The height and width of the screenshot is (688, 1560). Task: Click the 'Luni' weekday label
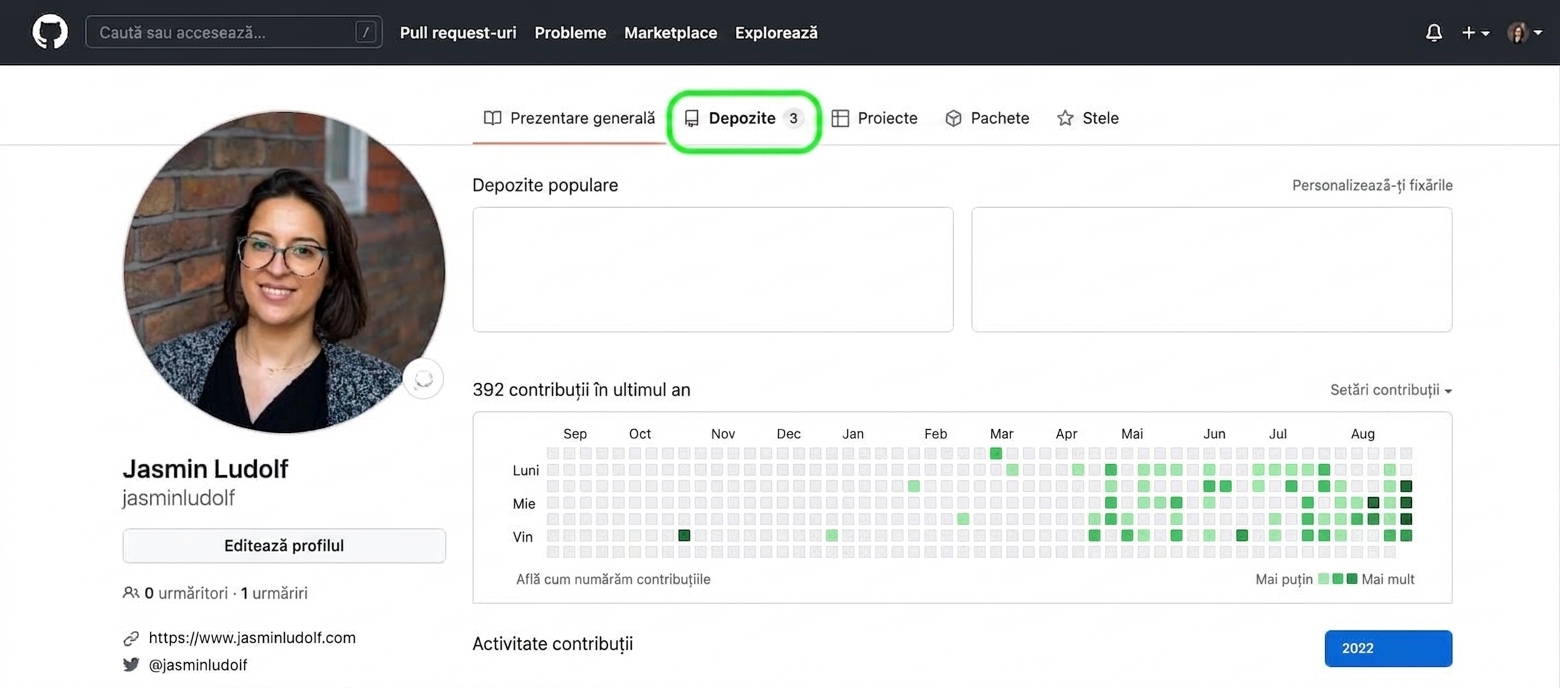[525, 470]
